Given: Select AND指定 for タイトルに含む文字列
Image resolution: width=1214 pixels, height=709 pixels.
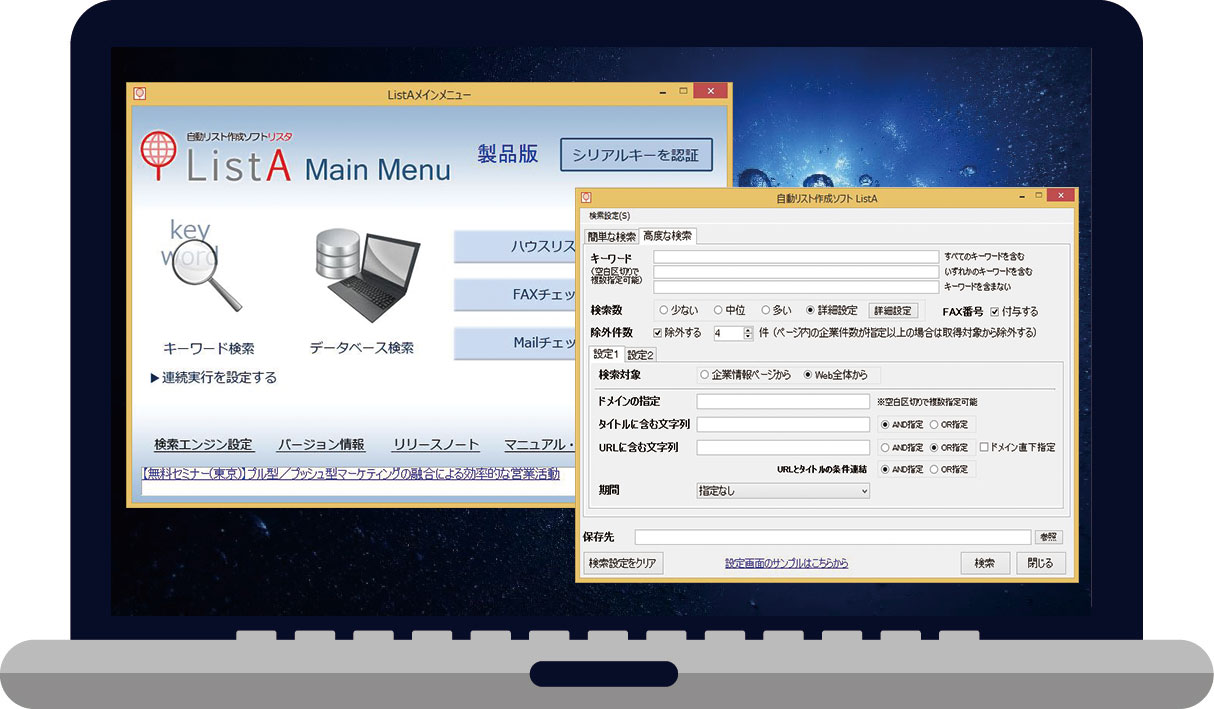Looking at the screenshot, I should click(886, 424).
